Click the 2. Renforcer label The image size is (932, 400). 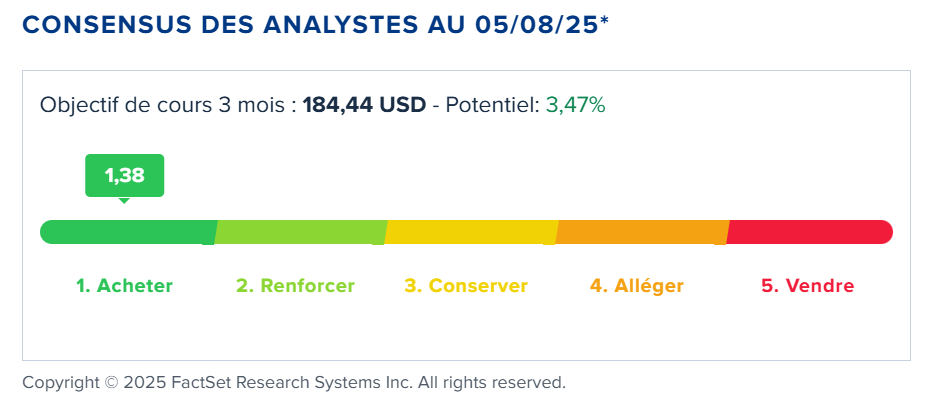(295, 286)
